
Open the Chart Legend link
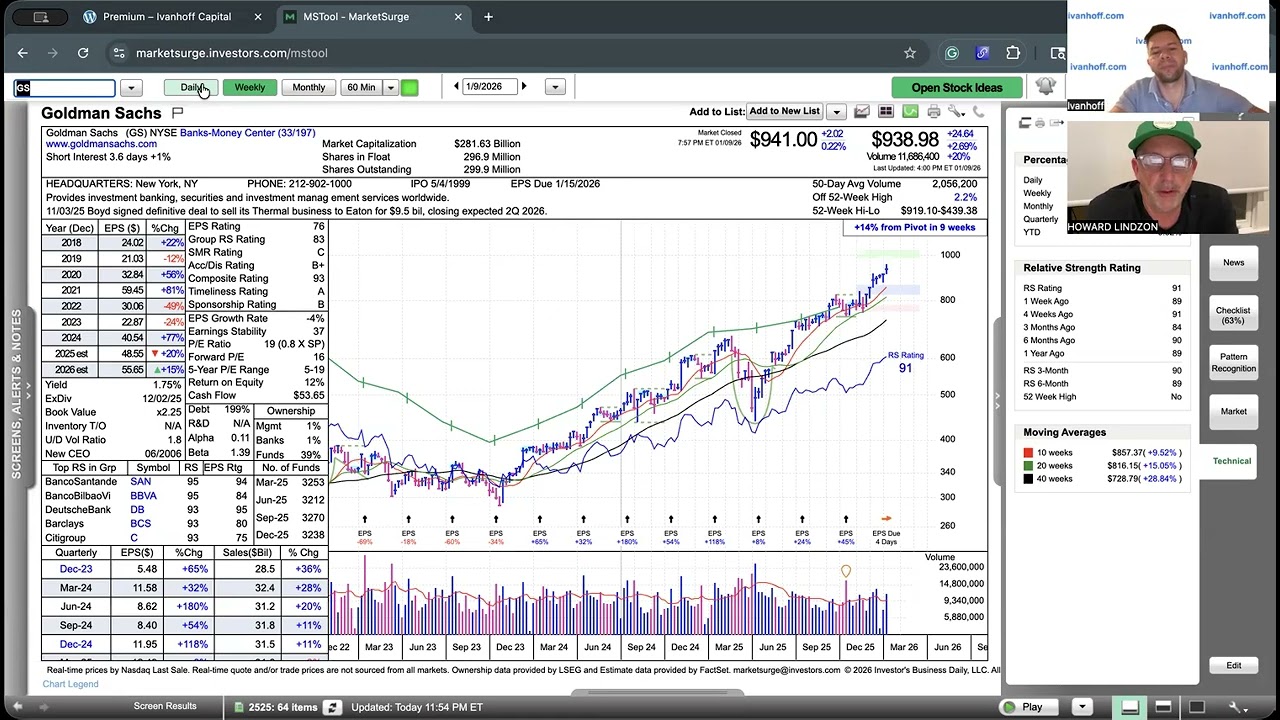tap(70, 684)
